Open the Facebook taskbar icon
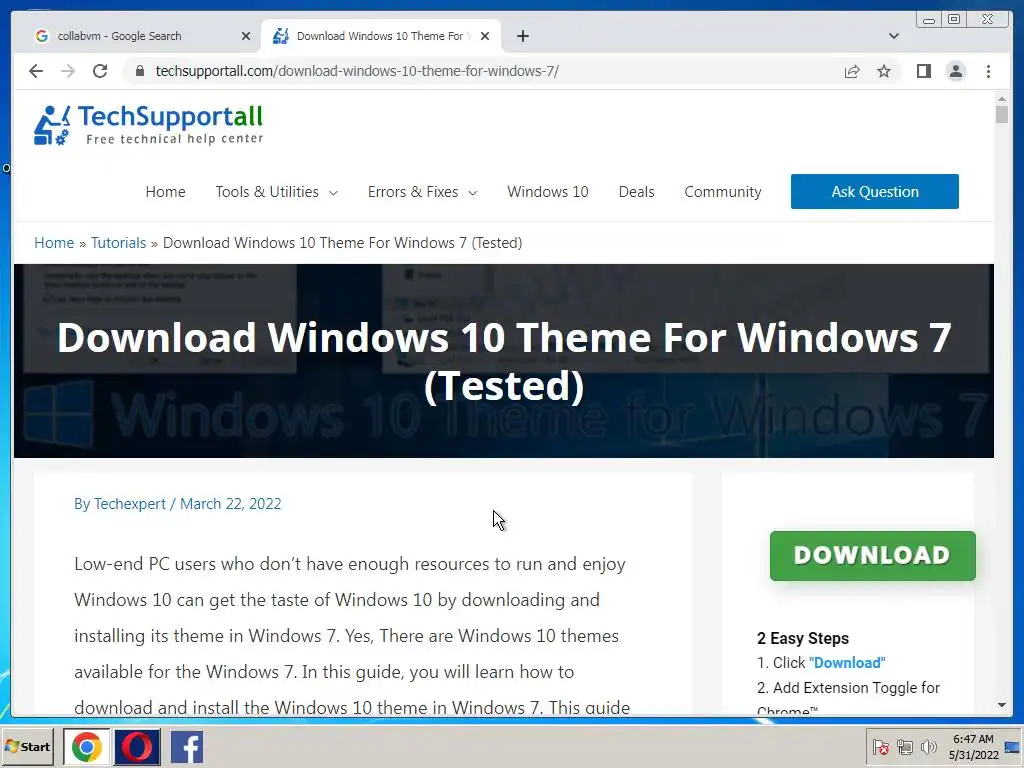The image size is (1024, 768). (x=187, y=747)
